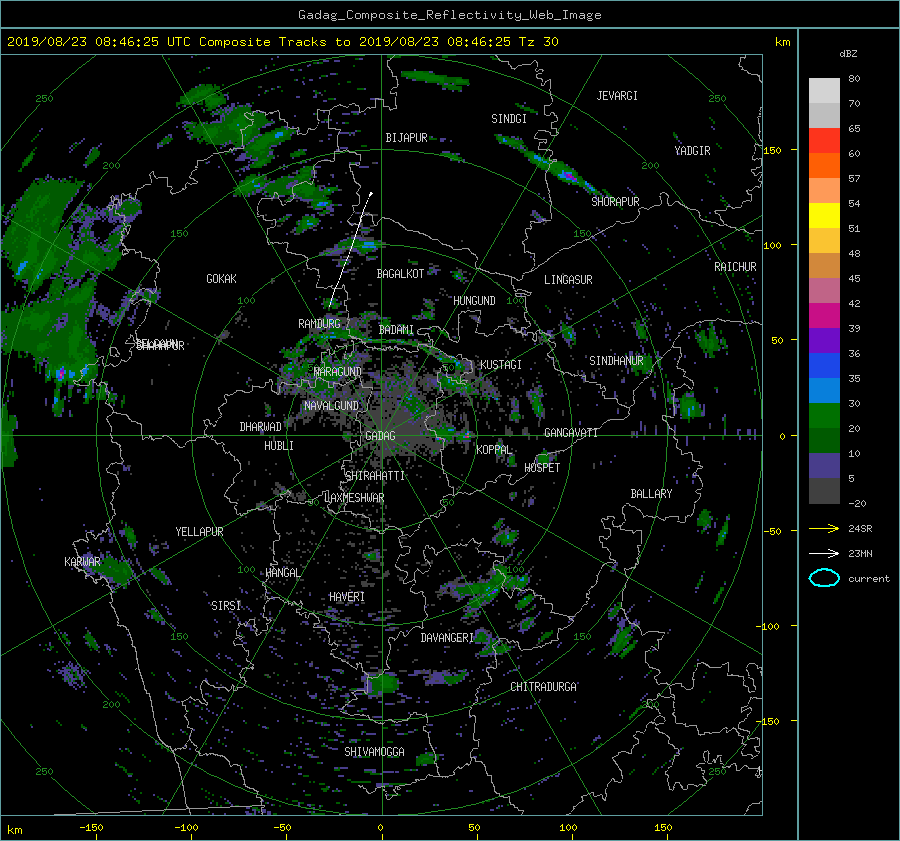The height and width of the screenshot is (841, 900).
Task: Click the CHITRADURGA city label
Action: pos(543,687)
